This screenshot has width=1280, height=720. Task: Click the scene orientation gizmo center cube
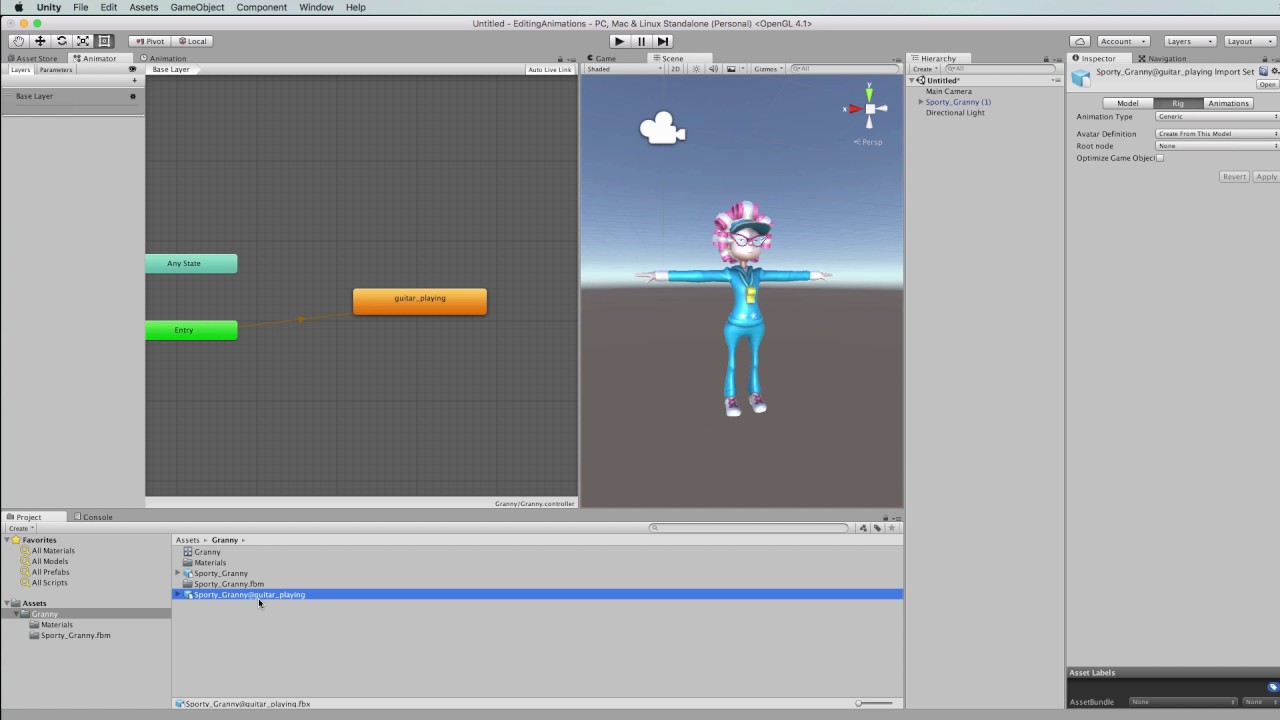870,108
